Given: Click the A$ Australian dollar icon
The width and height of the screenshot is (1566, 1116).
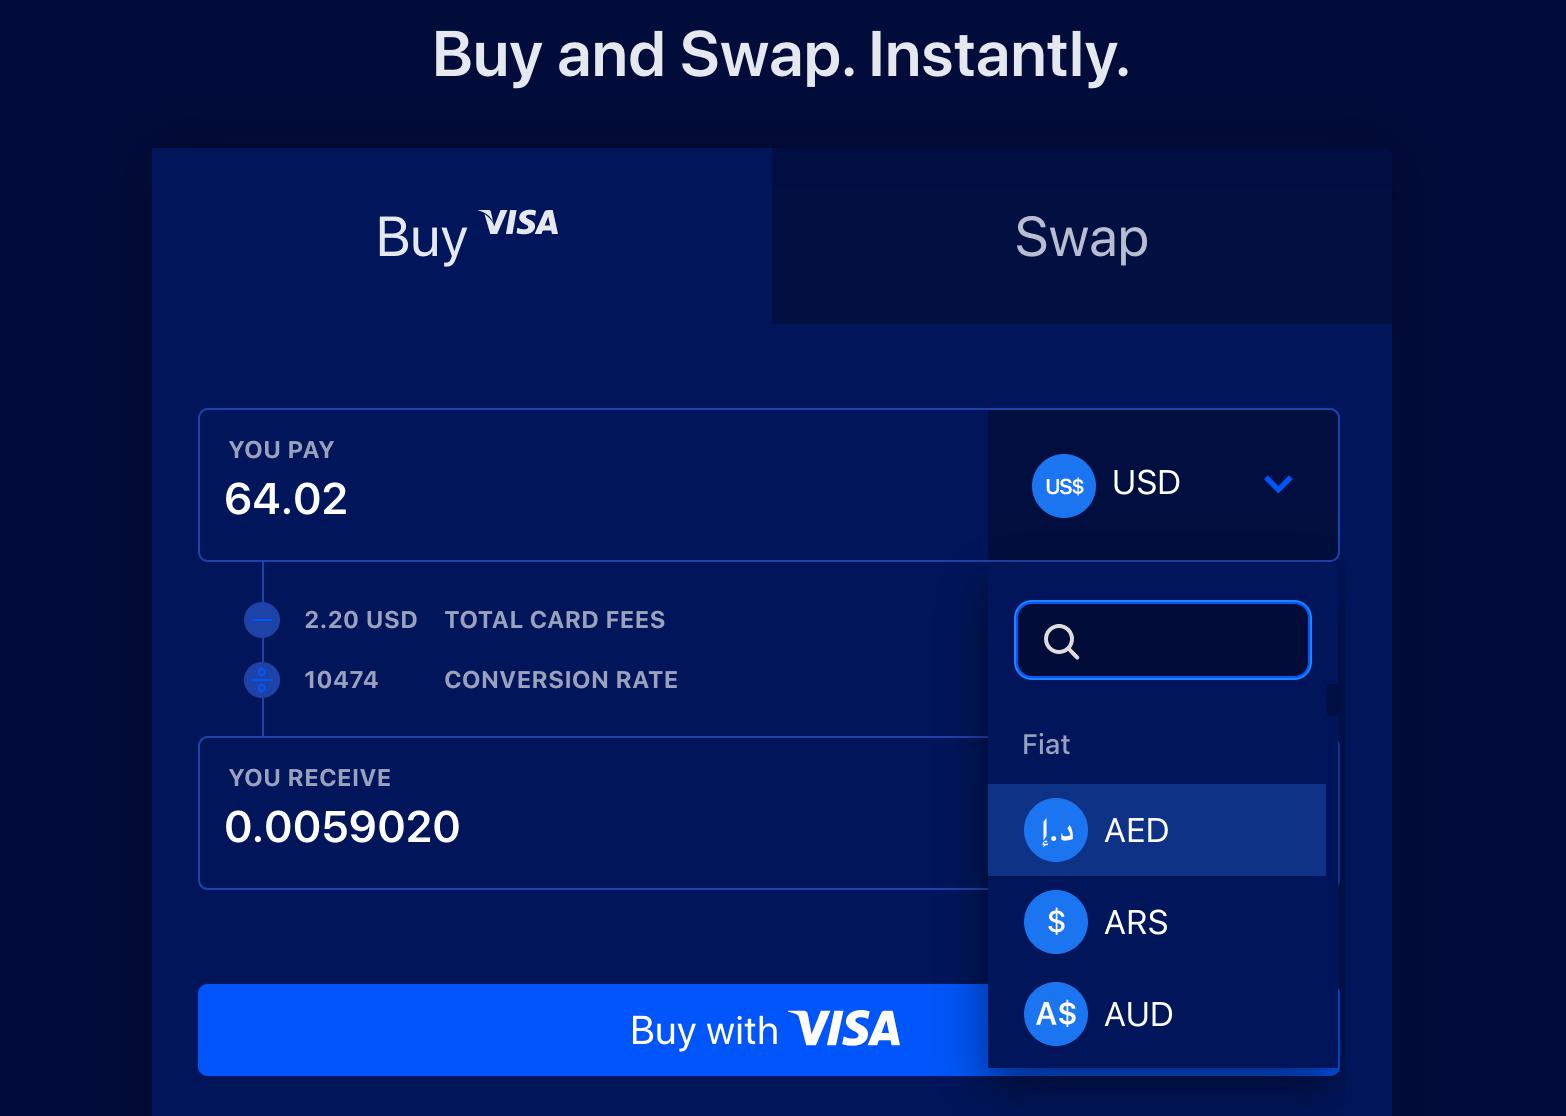Looking at the screenshot, I should (1055, 1014).
